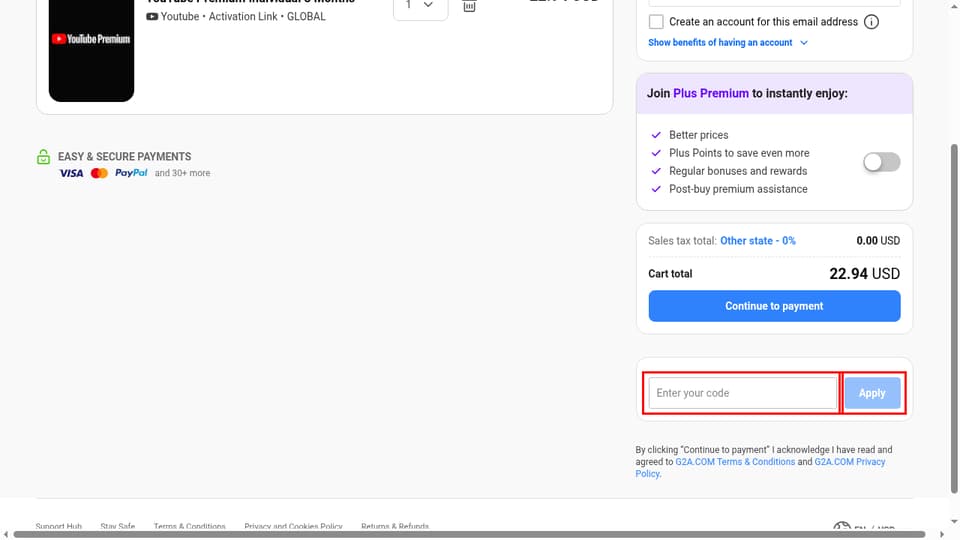The image size is (960, 540).
Task: Tick Create an account for this email
Action: pos(656,22)
